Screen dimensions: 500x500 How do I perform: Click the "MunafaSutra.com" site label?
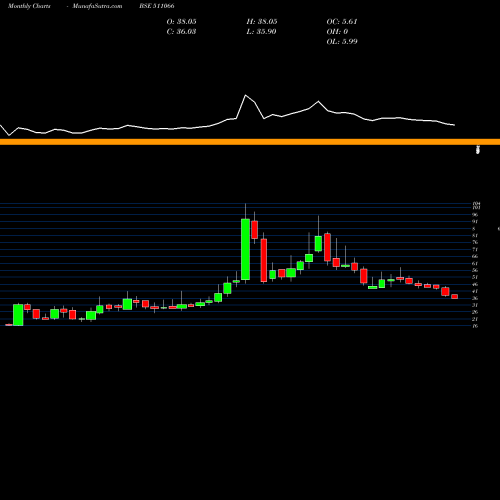pyautogui.click(x=97, y=6)
